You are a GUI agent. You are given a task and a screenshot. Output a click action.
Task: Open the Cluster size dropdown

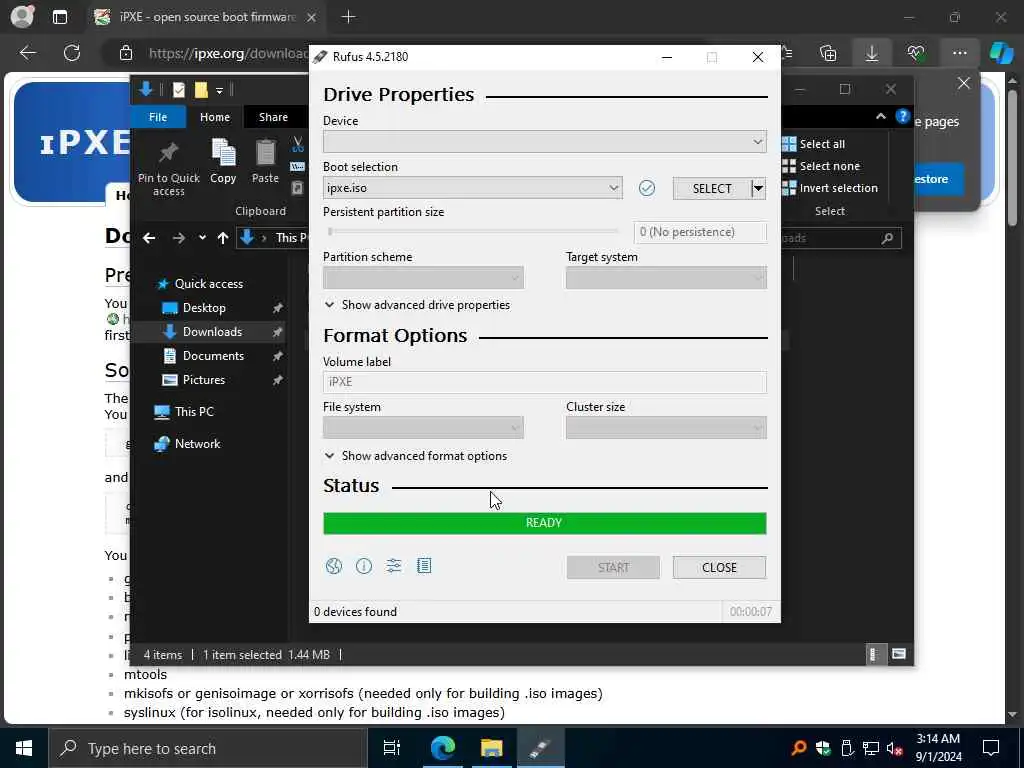[x=666, y=428]
